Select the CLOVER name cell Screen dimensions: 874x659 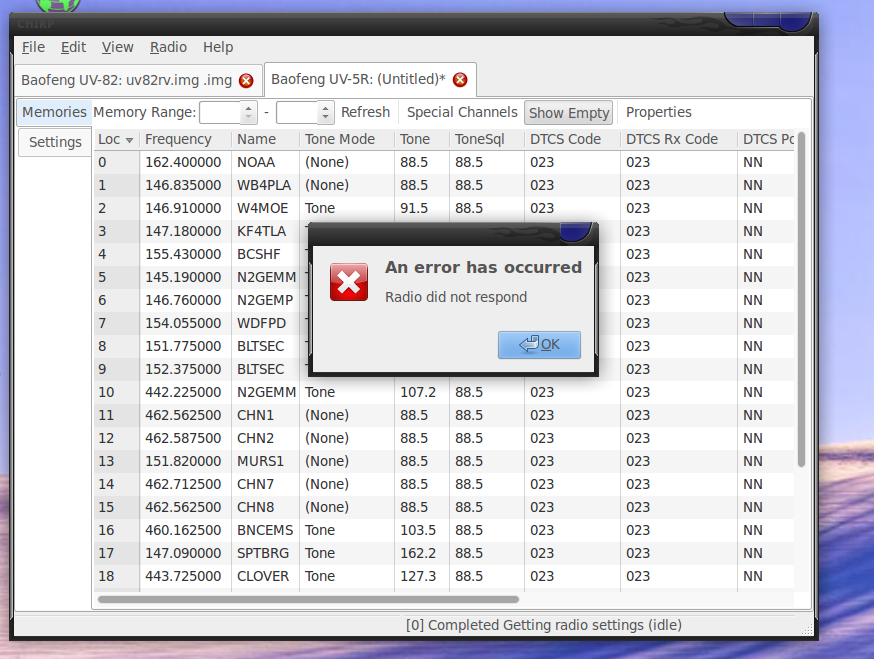click(x=263, y=576)
